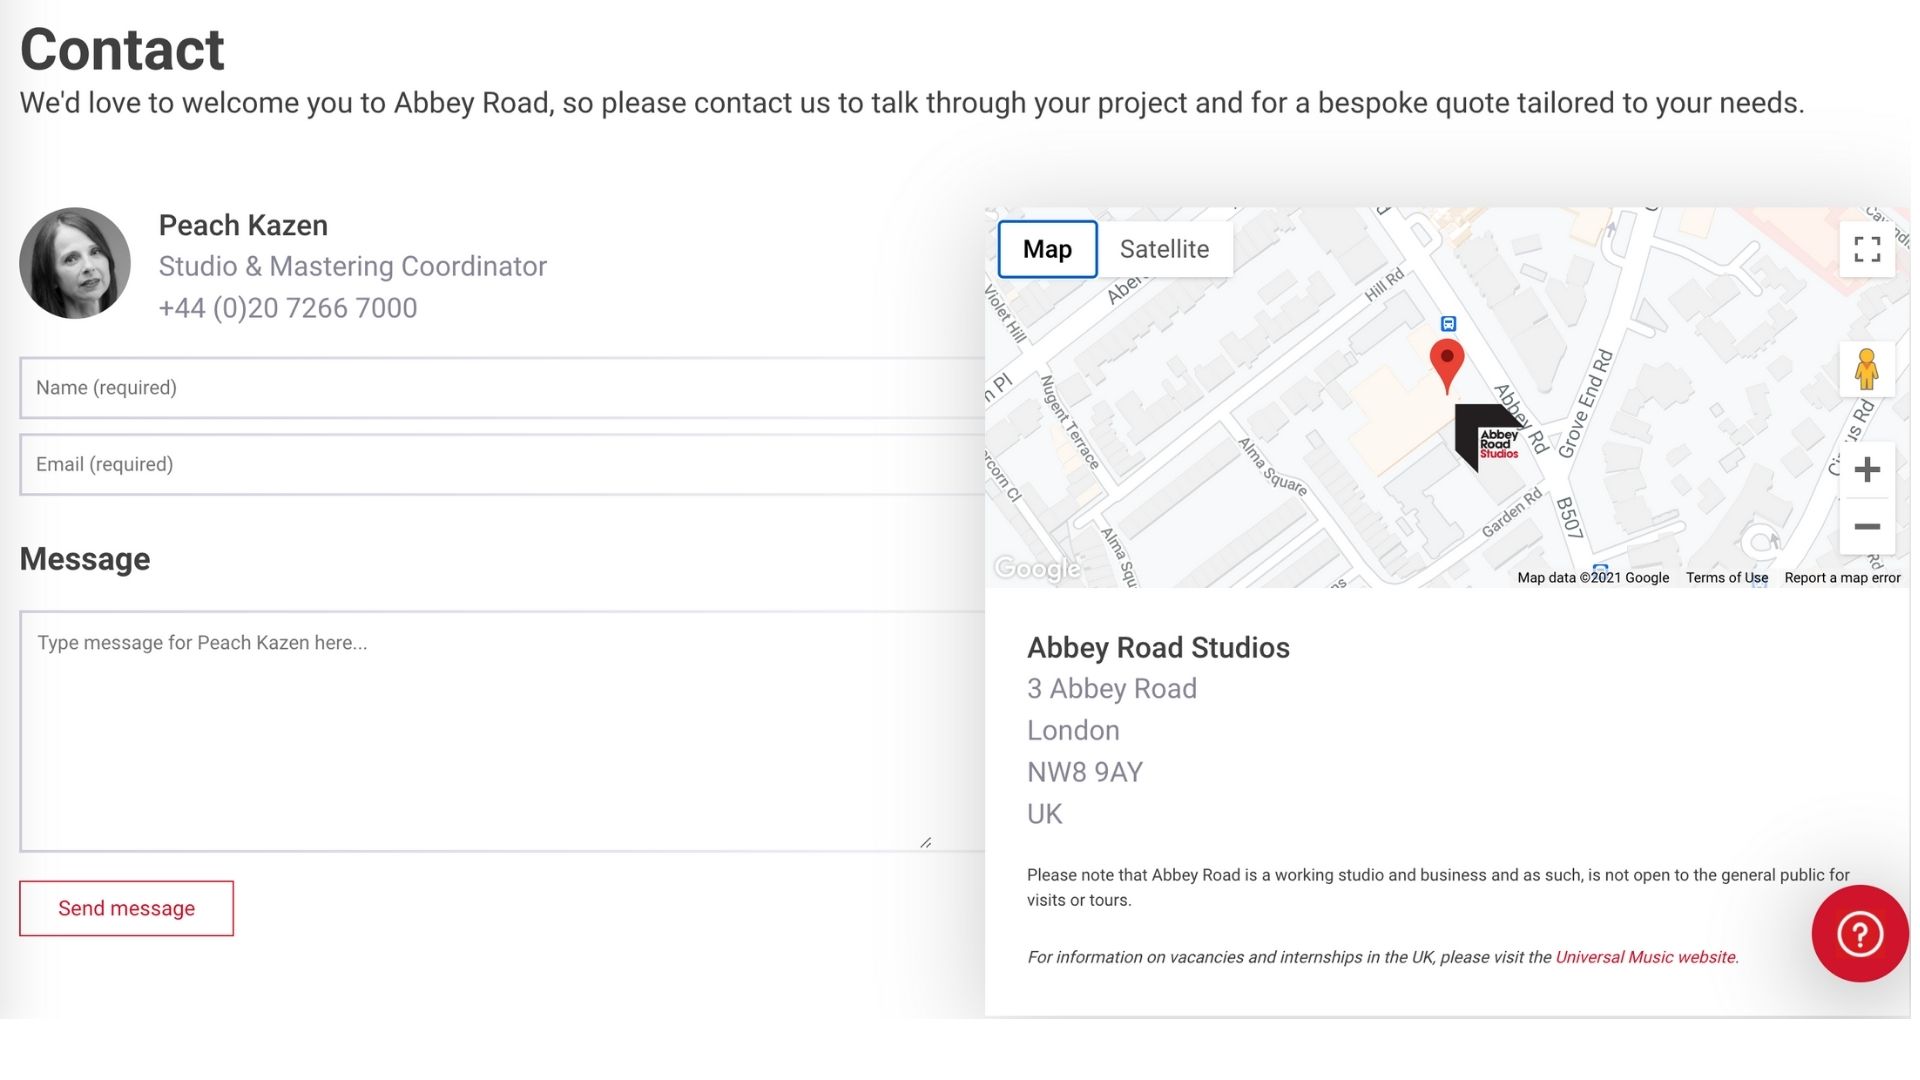Screen dimensions: 1920x1080
Task: Toggle fullscreen view of the map
Action: pos(1866,249)
